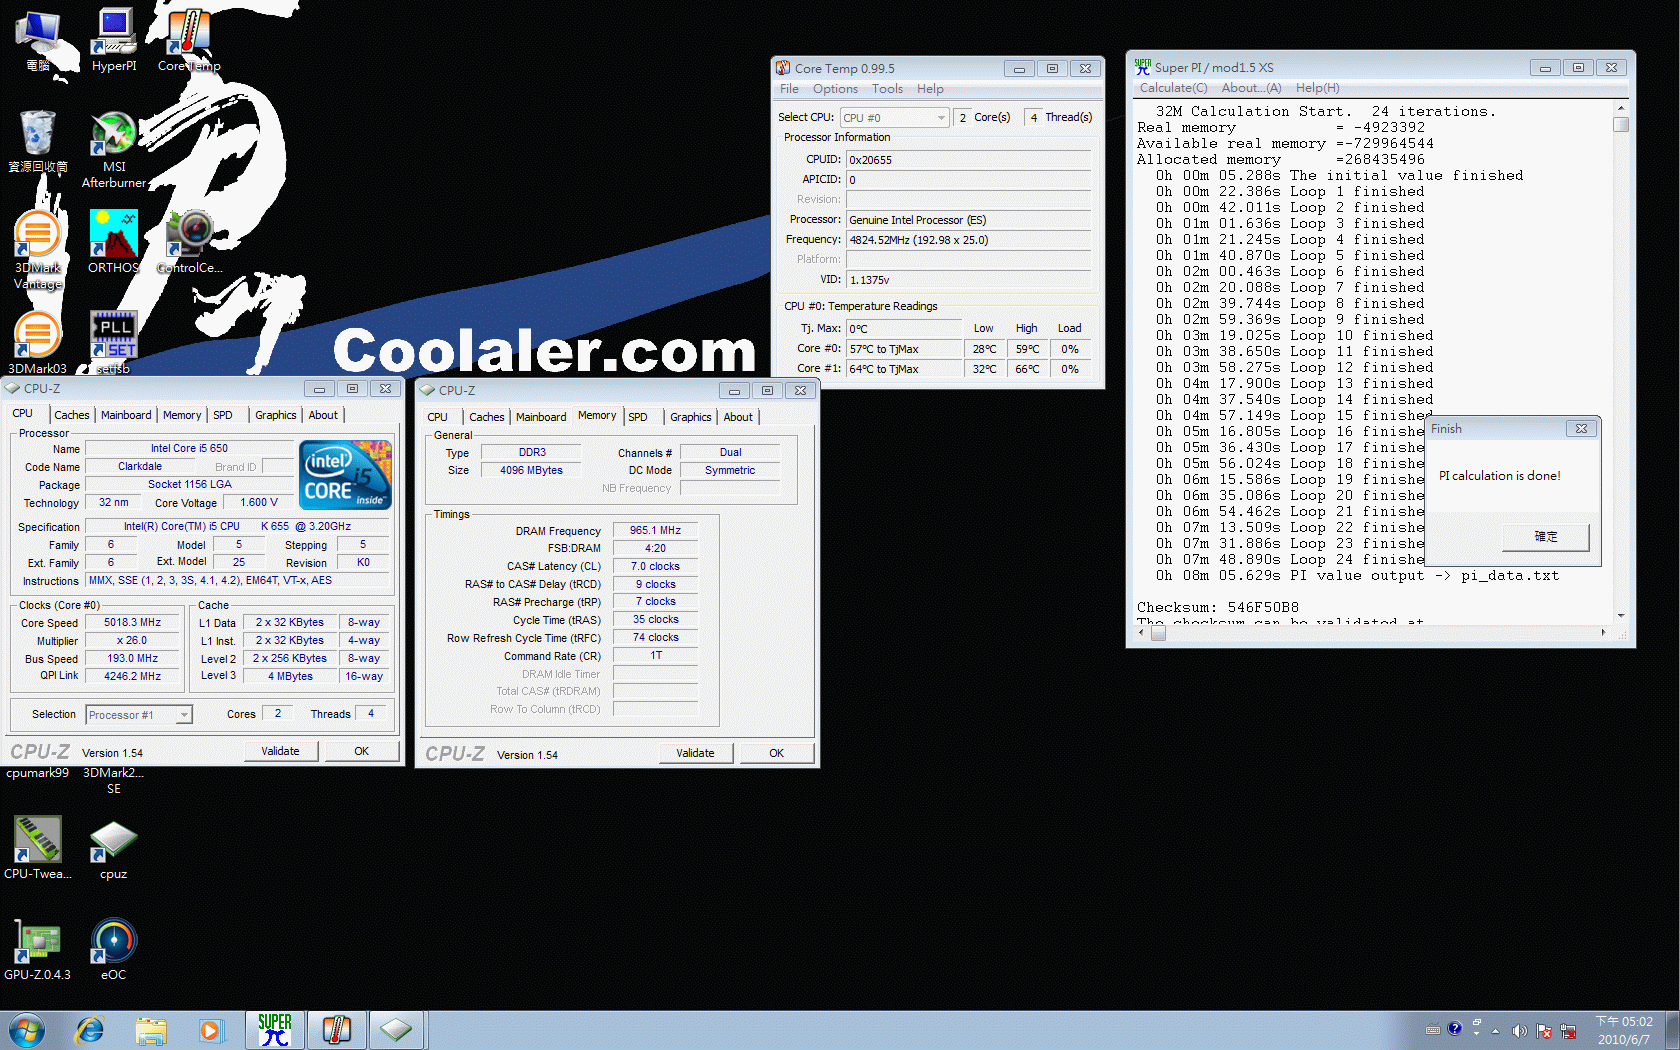The width and height of the screenshot is (1680, 1050).
Task: Click the volume speaker tray icon
Action: 1519,1031
